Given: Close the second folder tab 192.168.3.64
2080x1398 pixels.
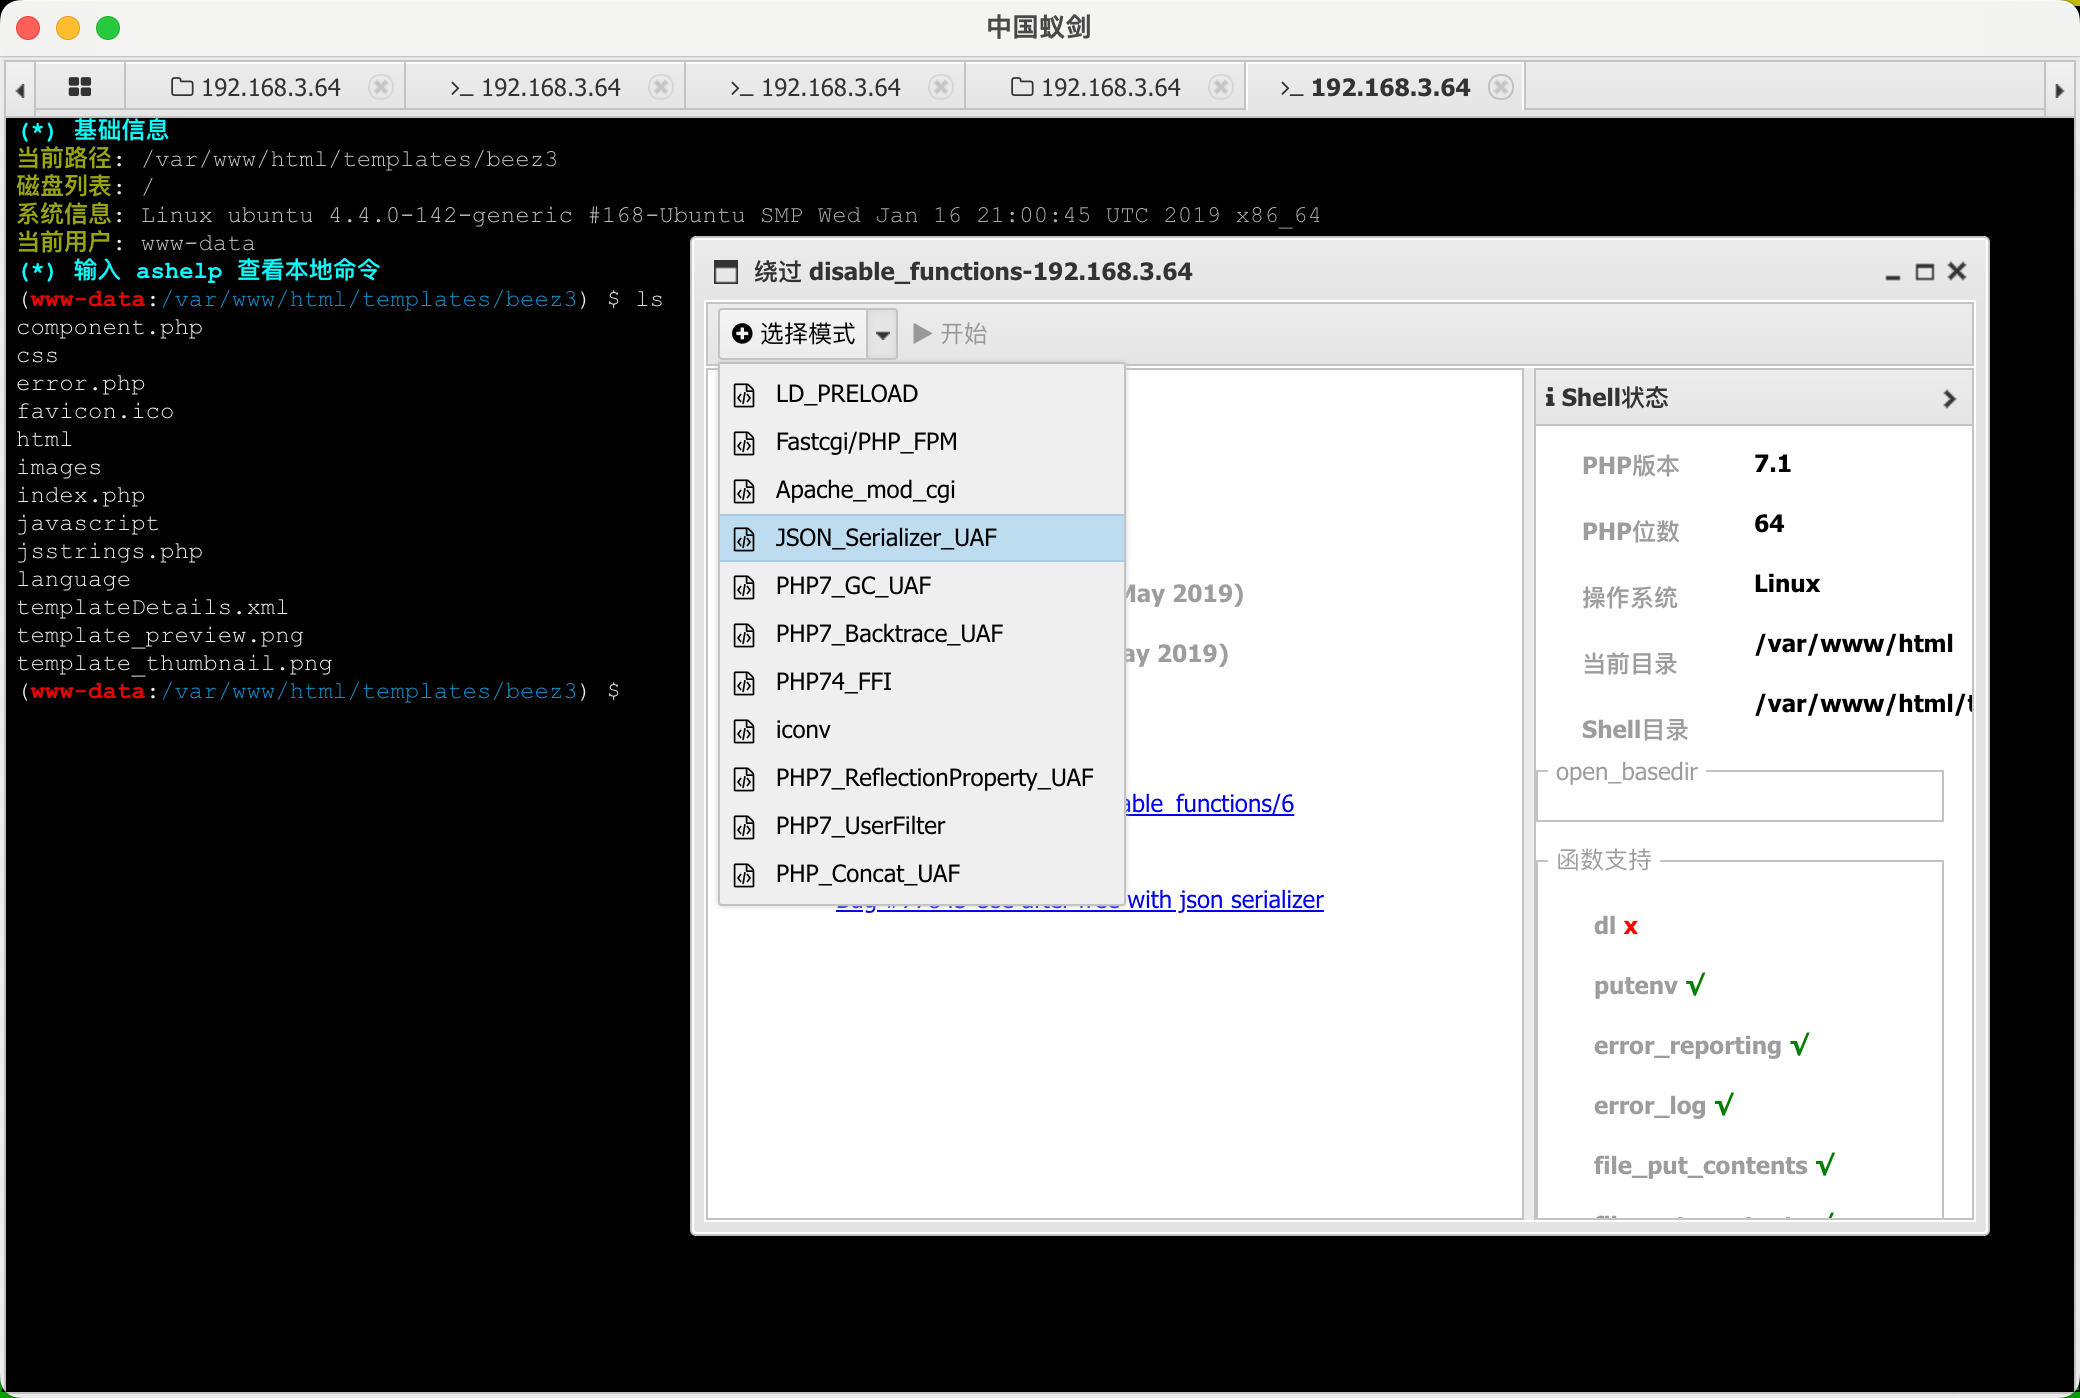Looking at the screenshot, I should (x=1221, y=87).
